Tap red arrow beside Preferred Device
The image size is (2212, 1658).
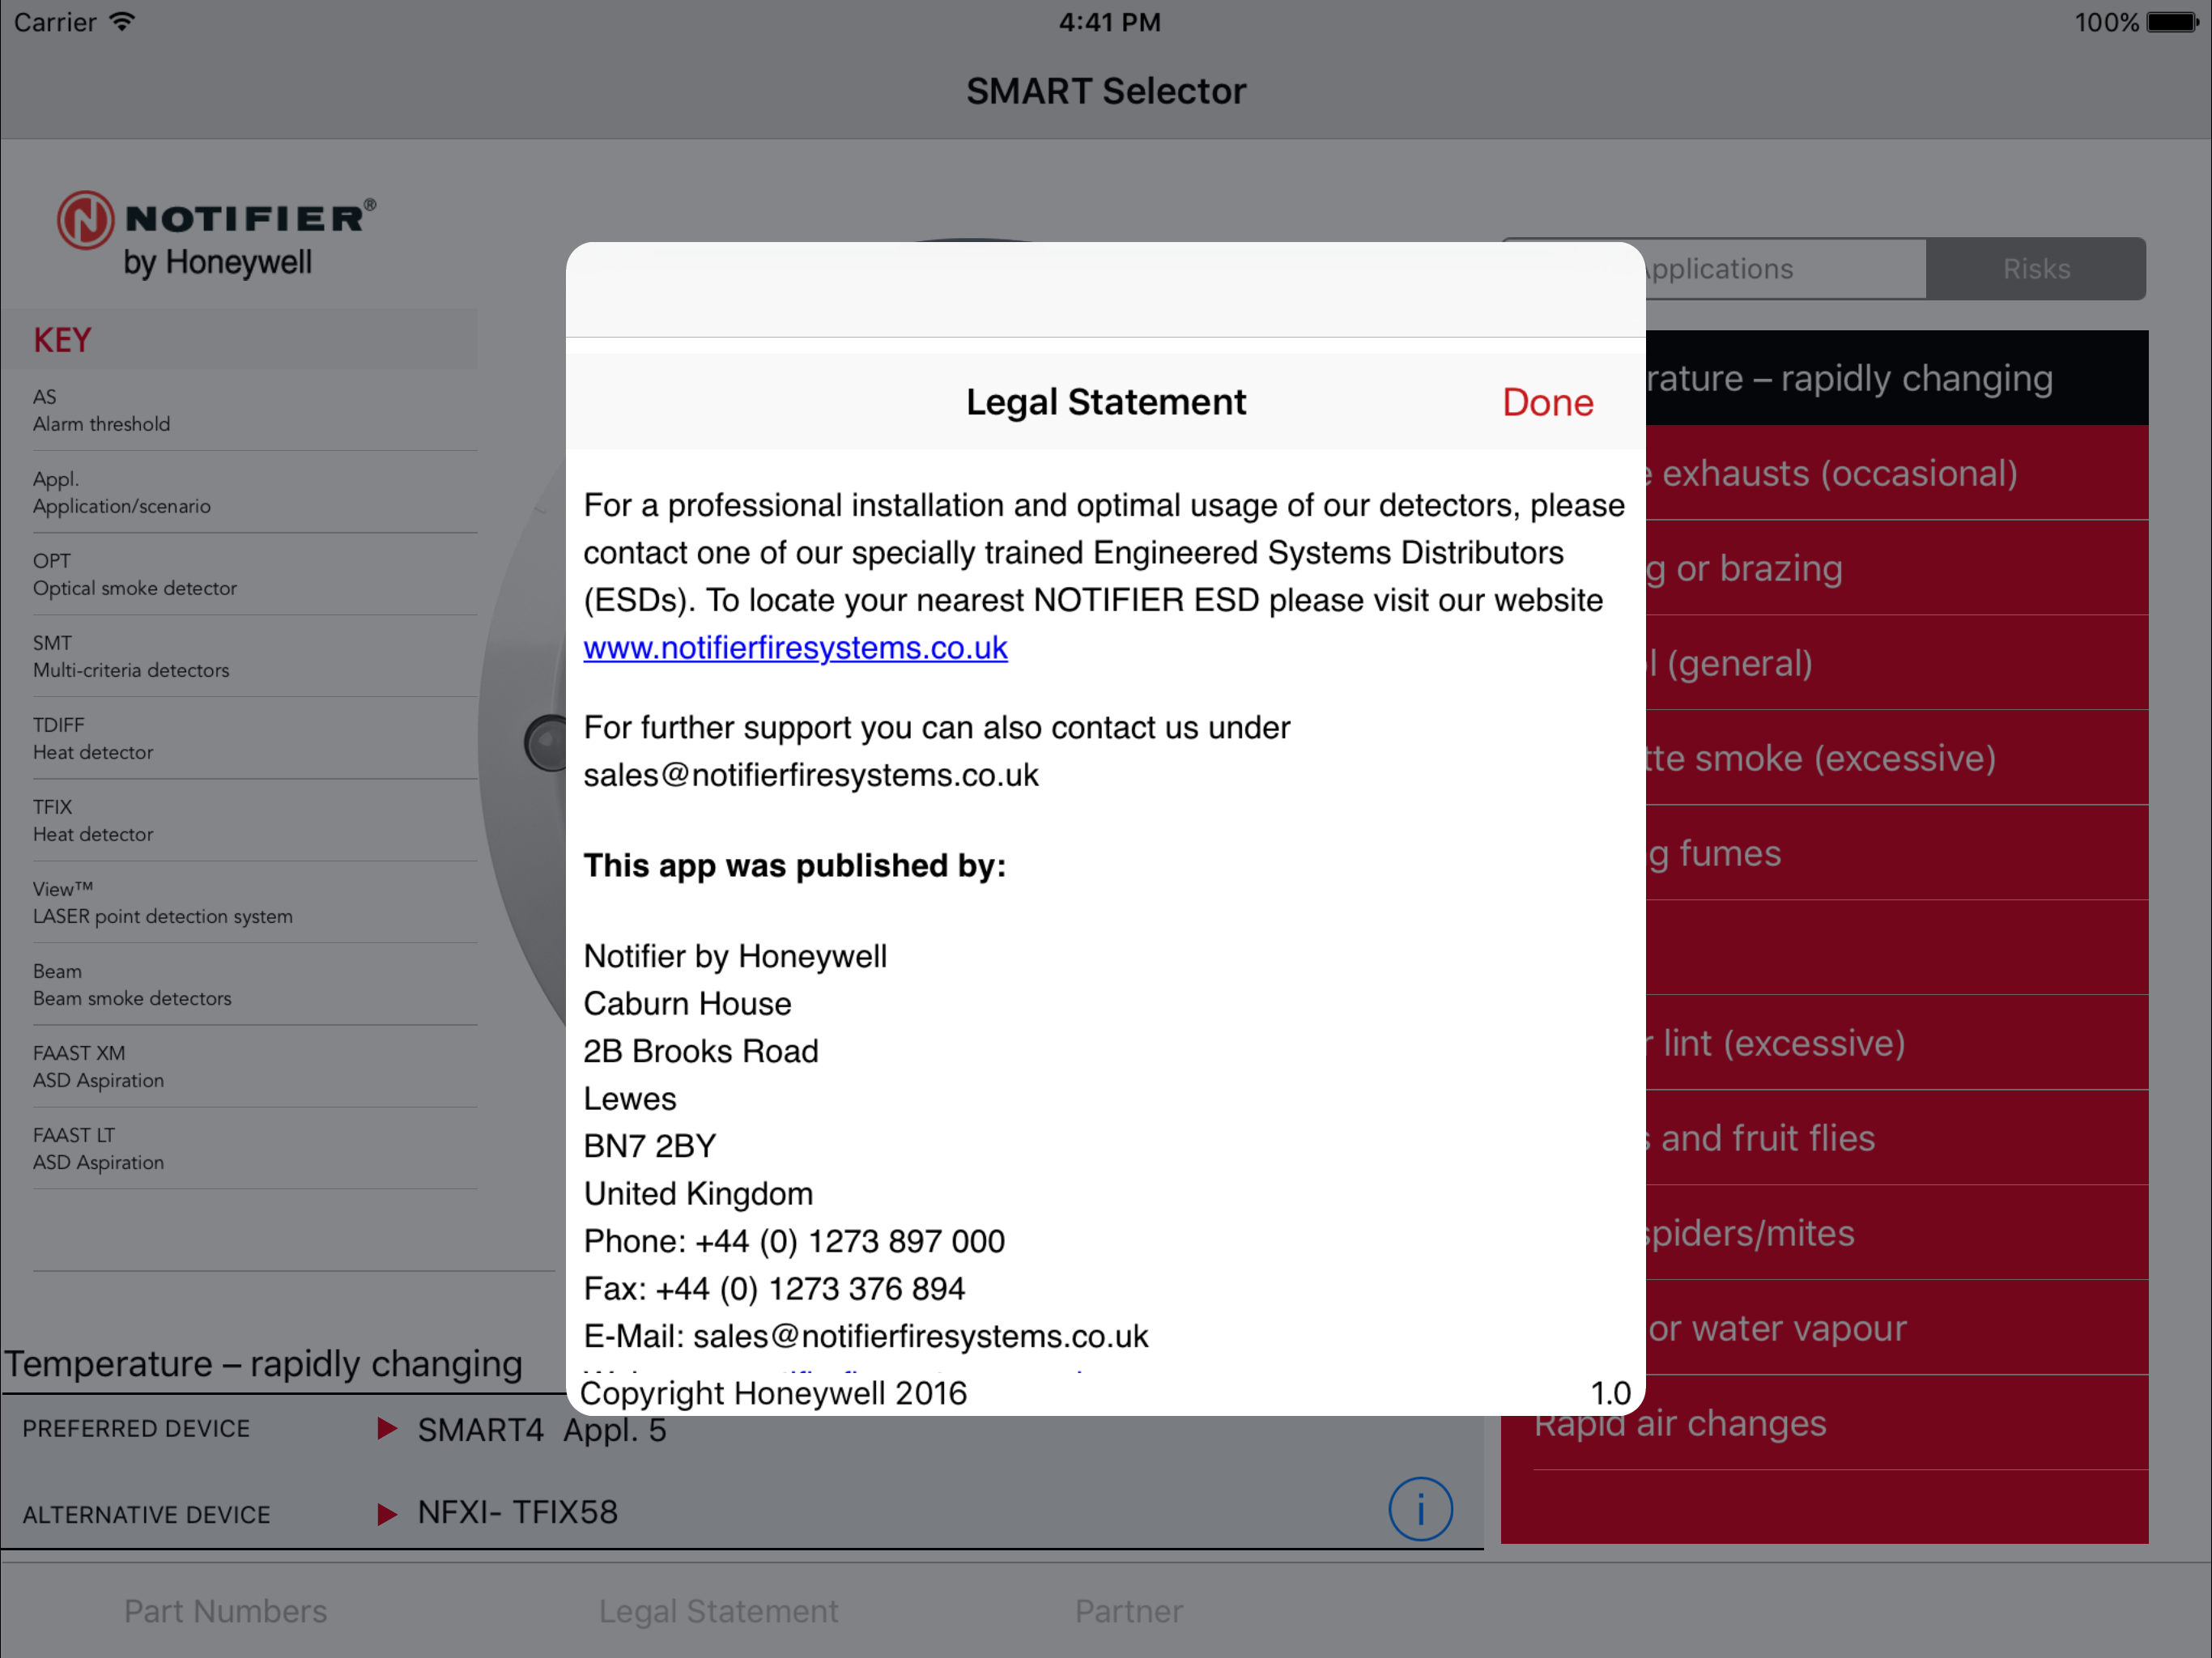pos(387,1428)
